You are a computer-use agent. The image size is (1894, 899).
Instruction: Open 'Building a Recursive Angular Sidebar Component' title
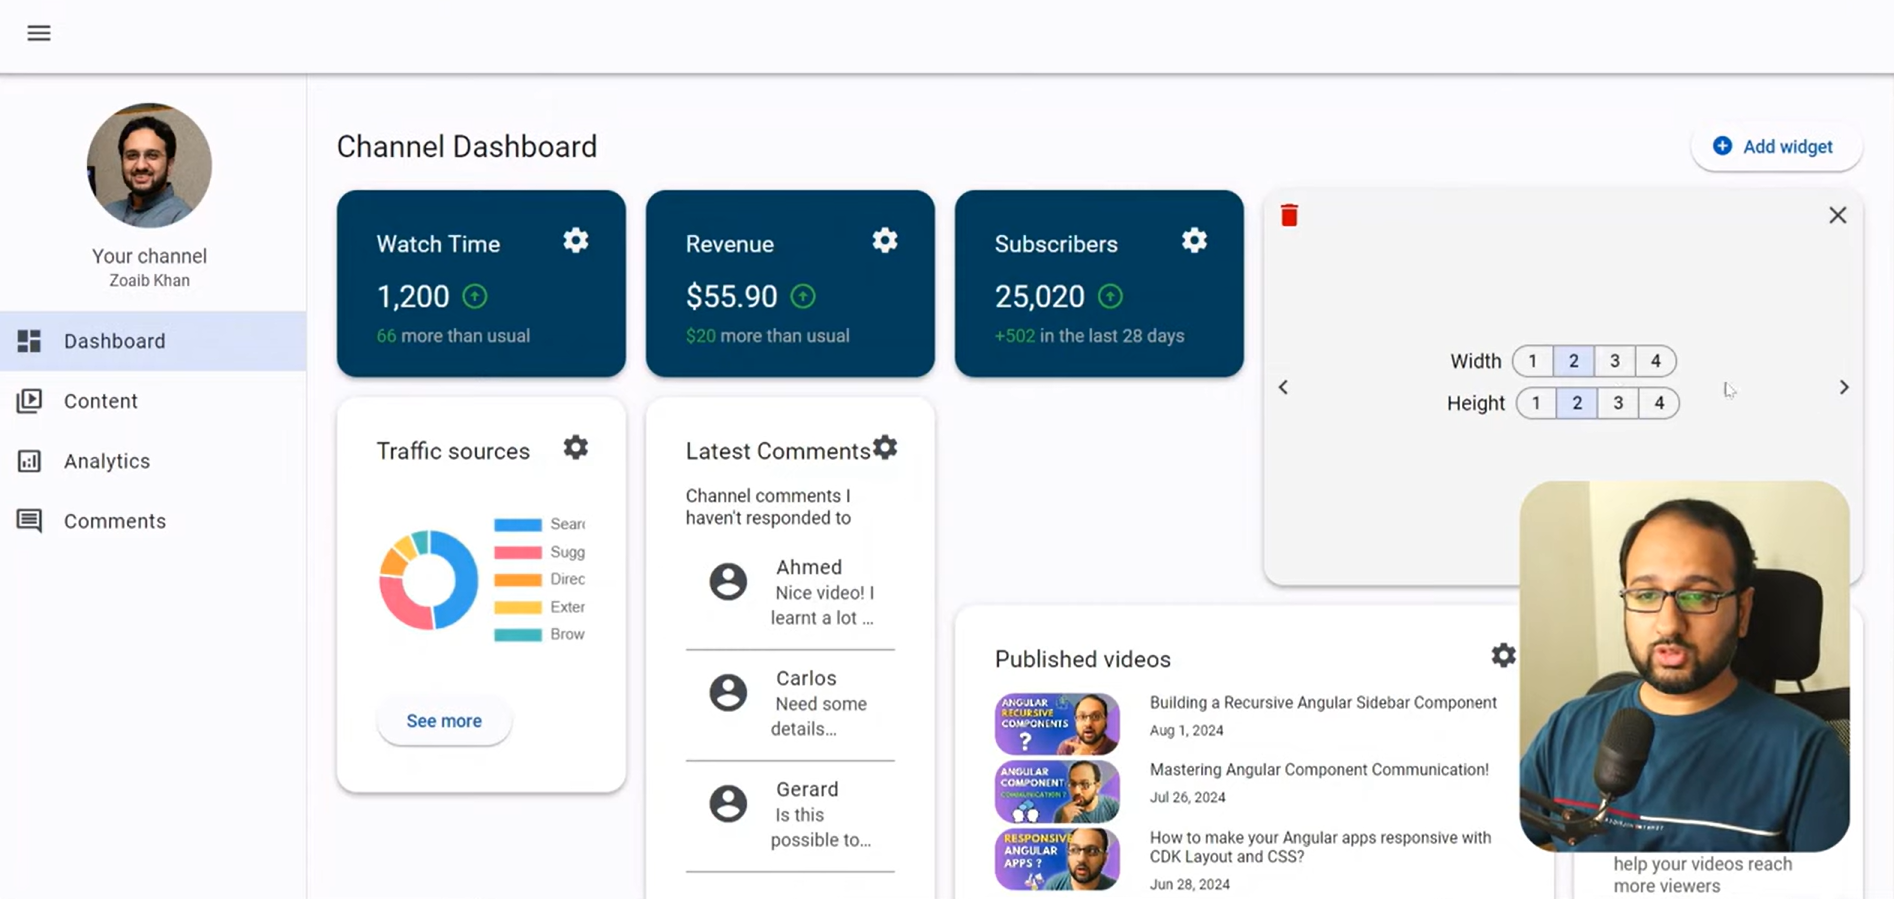(1323, 703)
